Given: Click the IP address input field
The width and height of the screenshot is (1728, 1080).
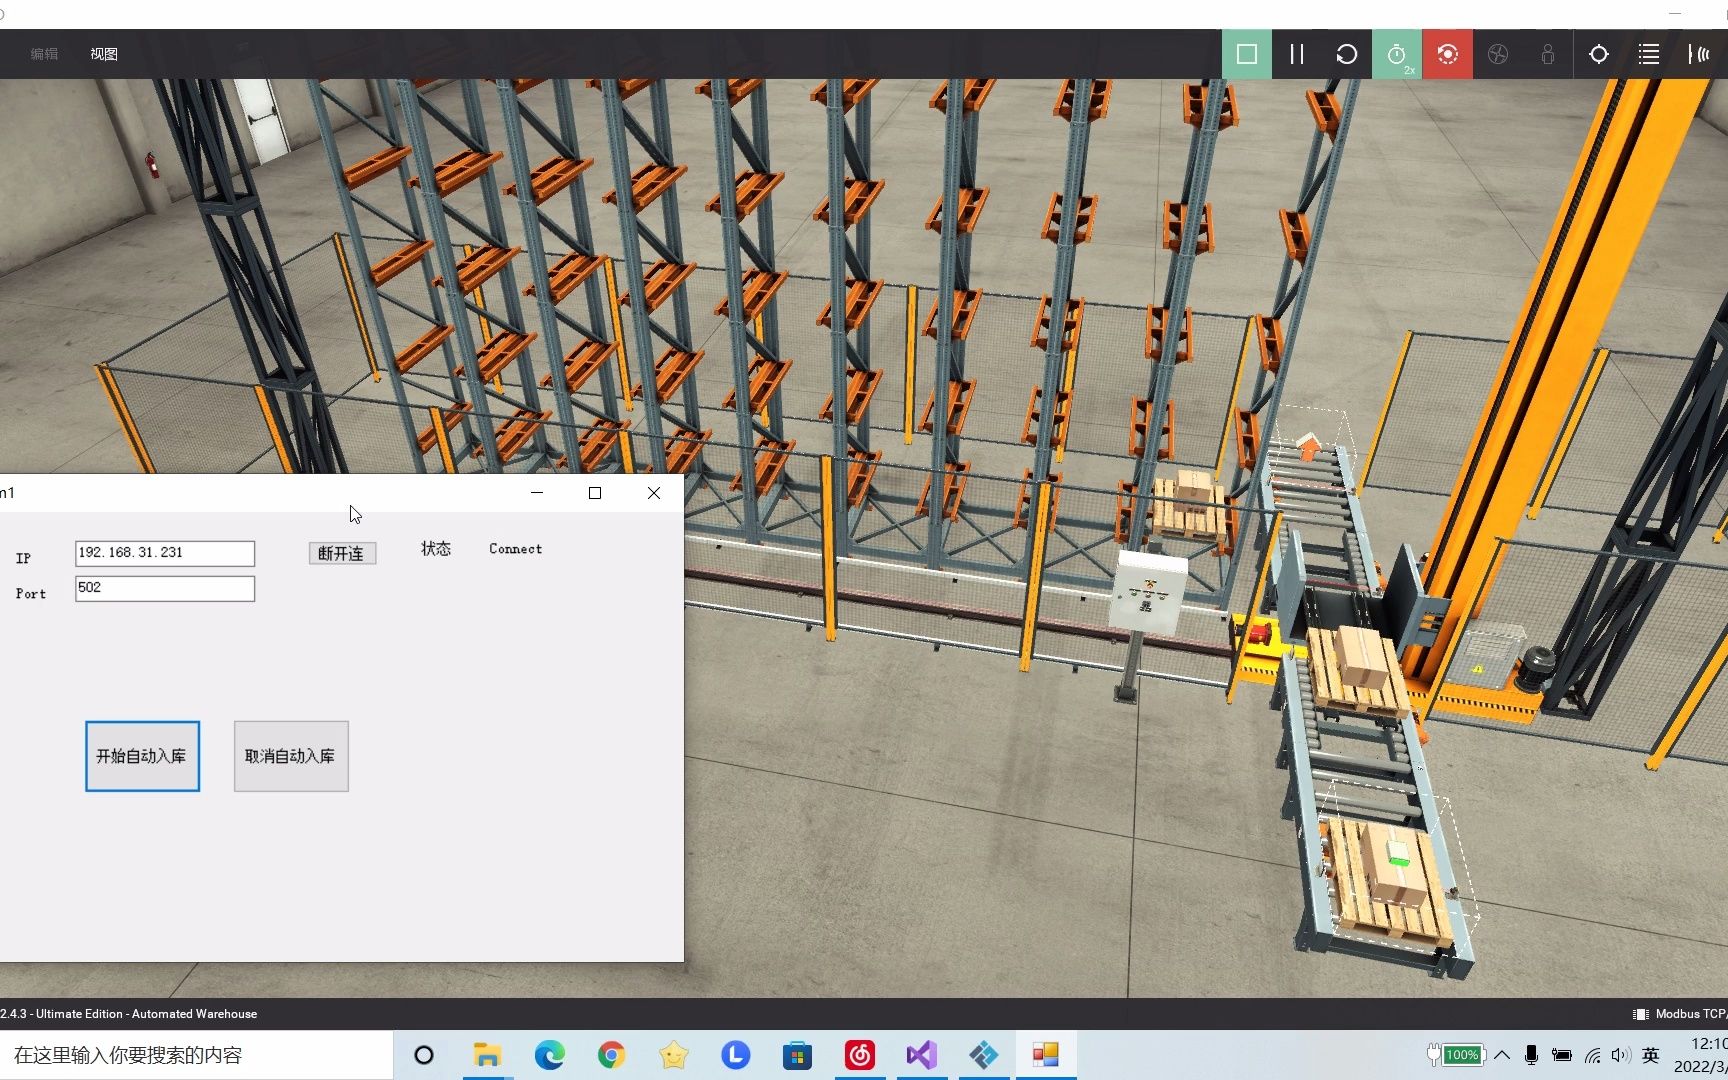Looking at the screenshot, I should pos(164,553).
